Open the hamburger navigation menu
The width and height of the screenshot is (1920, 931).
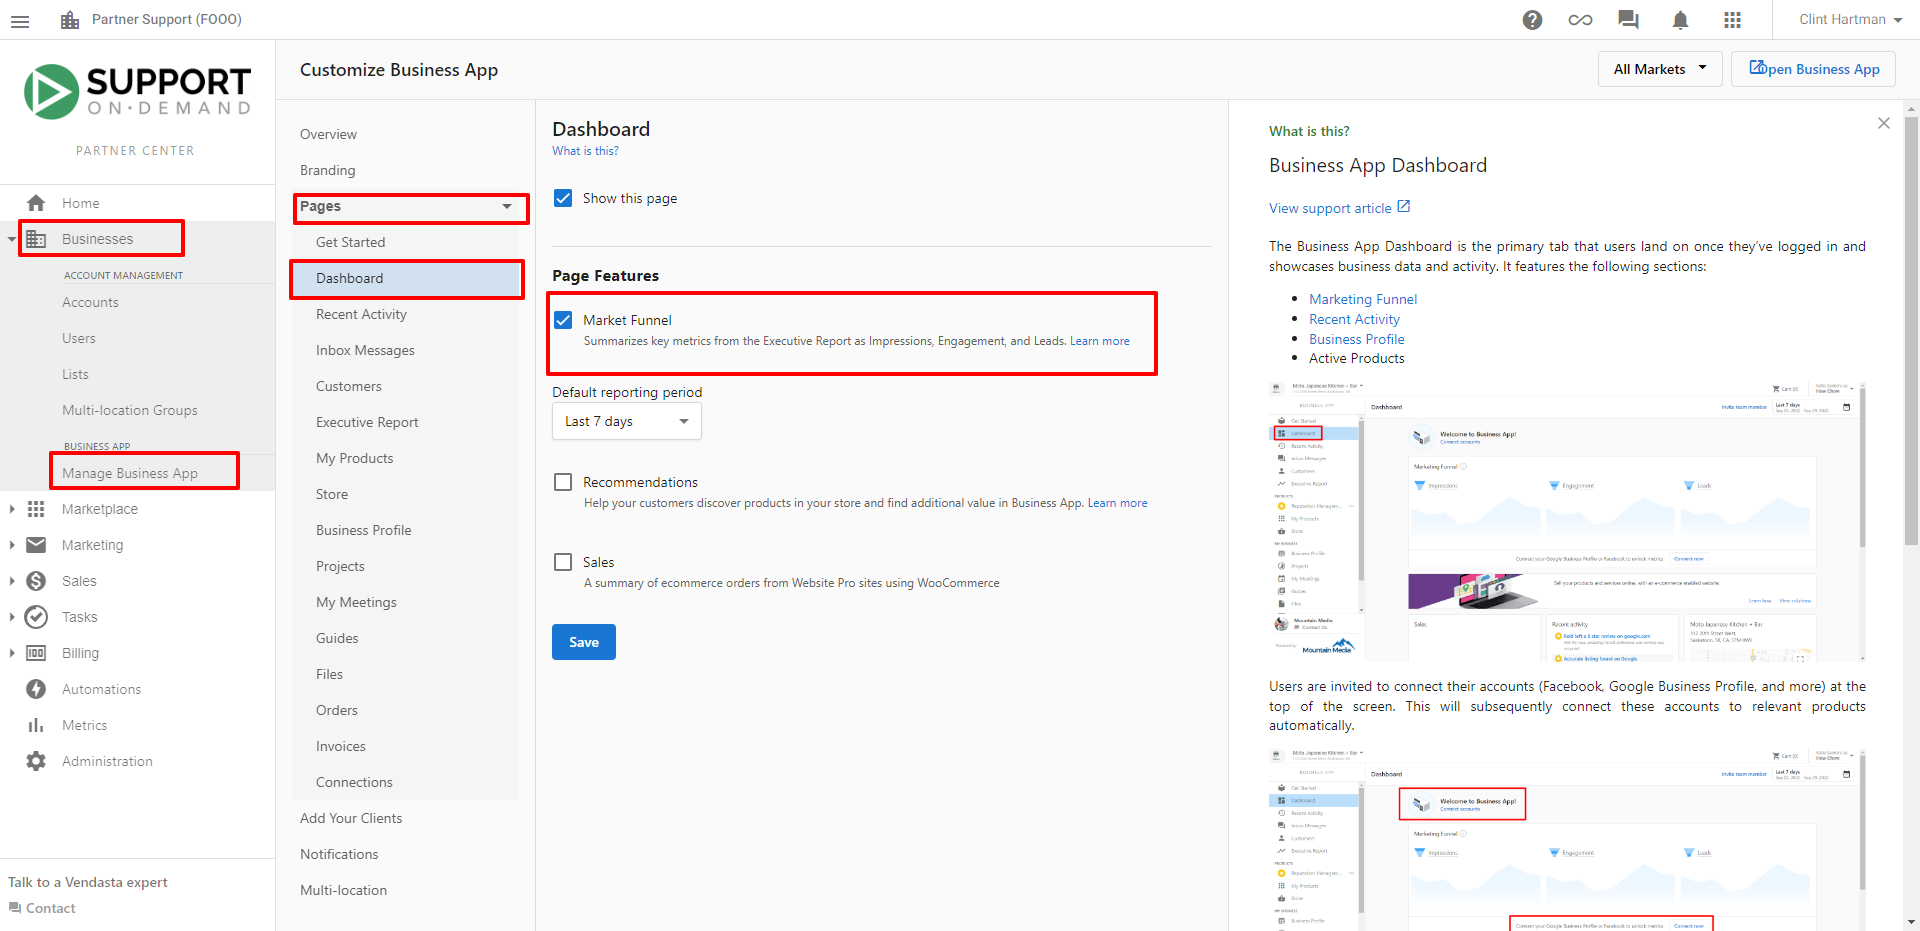(20, 20)
